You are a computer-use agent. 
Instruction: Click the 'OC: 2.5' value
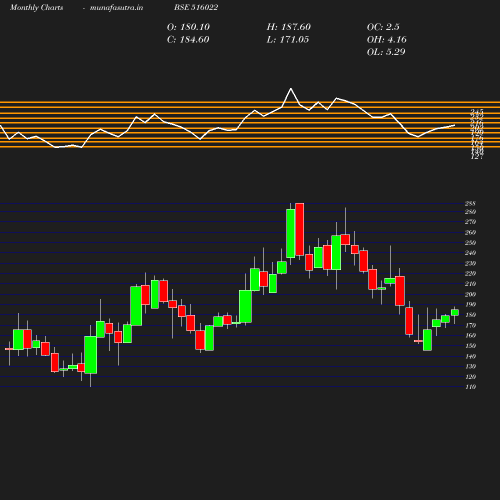(383, 27)
